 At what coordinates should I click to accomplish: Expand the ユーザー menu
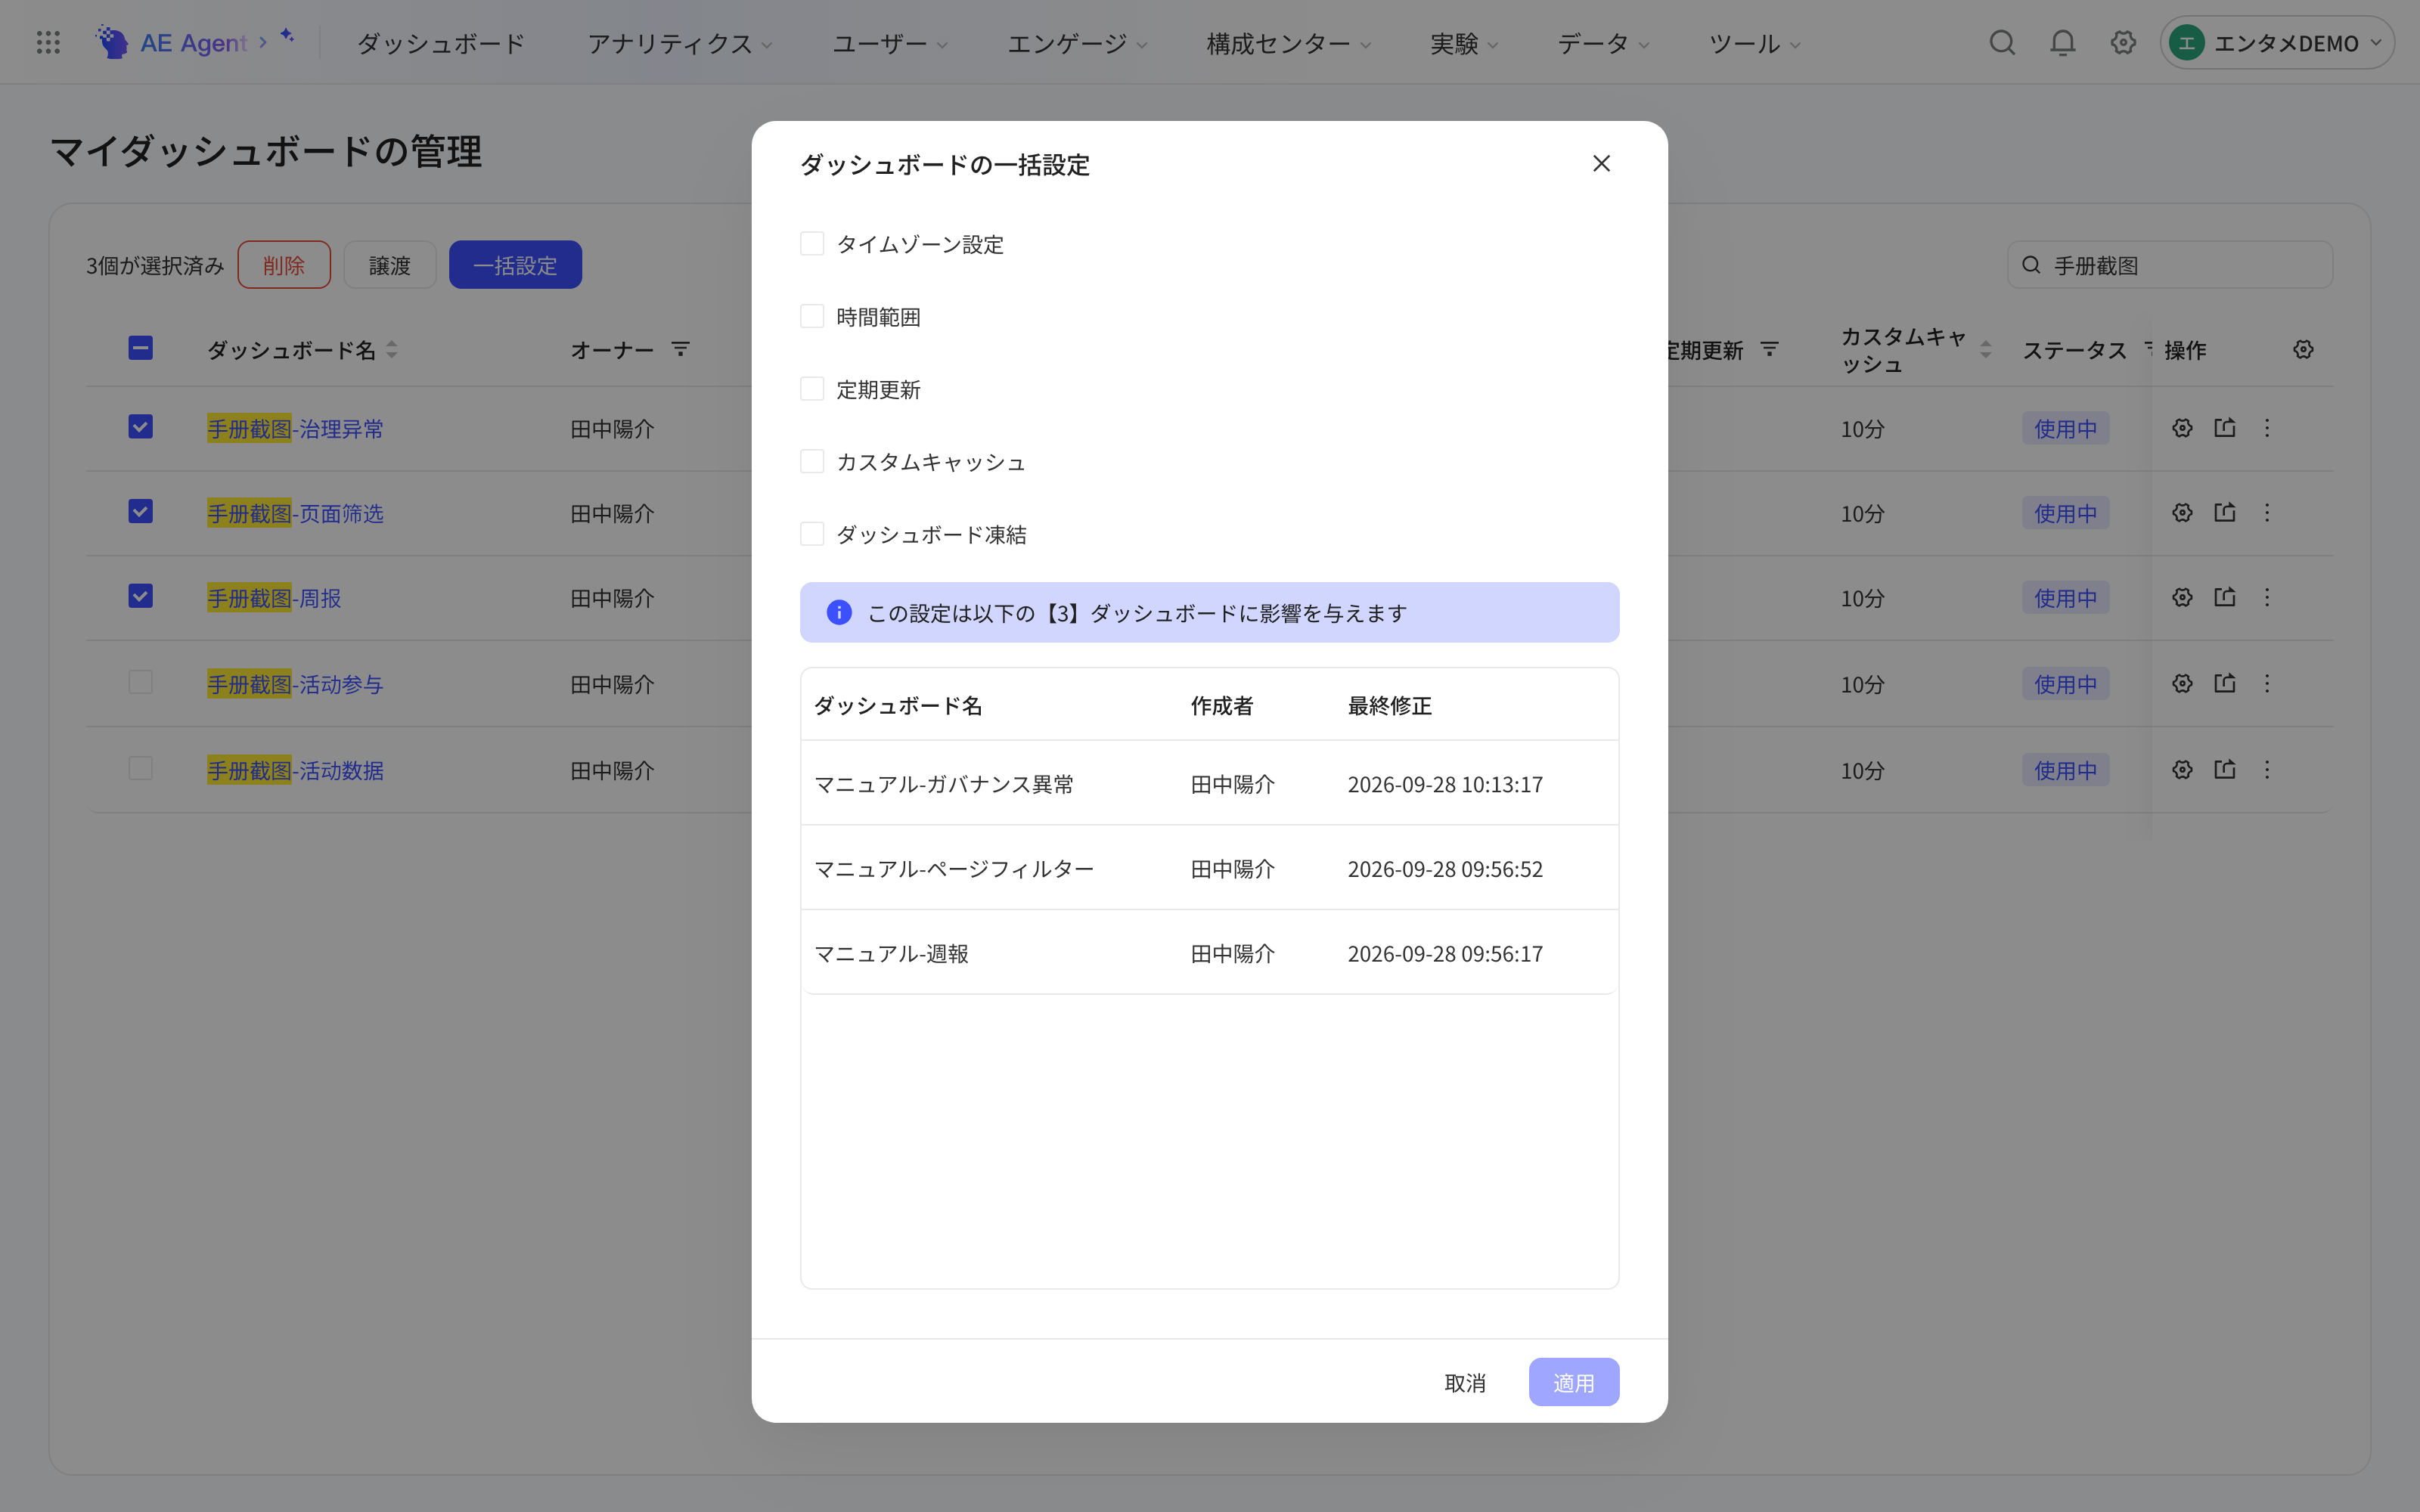pyautogui.click(x=889, y=43)
